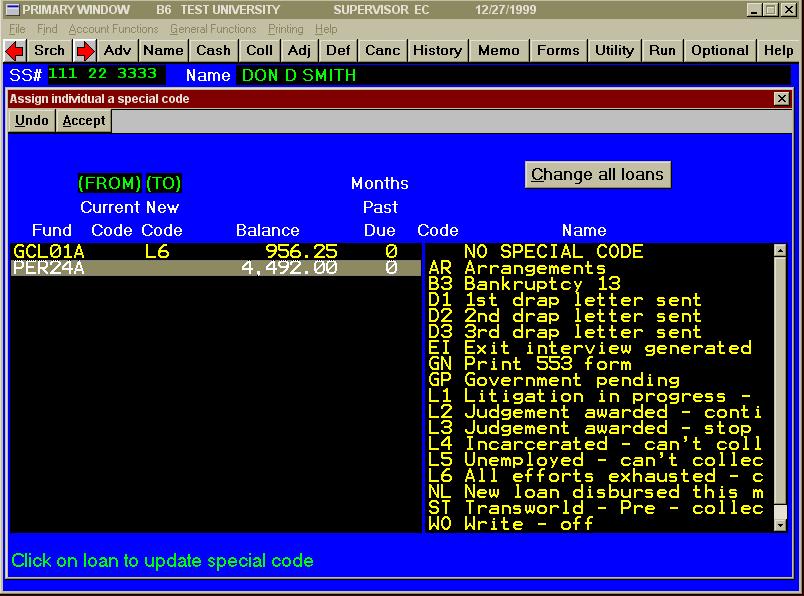Click the SS# field 111 22 3333

click(106, 74)
